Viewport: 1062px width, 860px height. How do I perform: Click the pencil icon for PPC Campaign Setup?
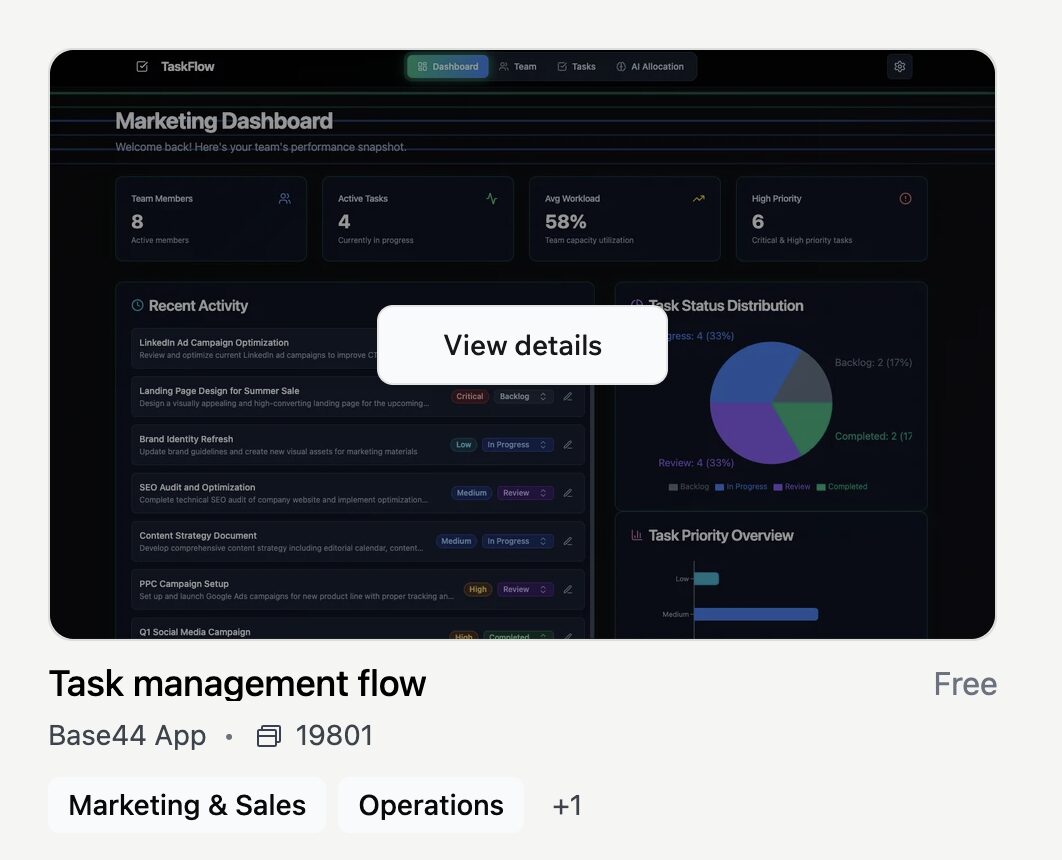coord(568,590)
